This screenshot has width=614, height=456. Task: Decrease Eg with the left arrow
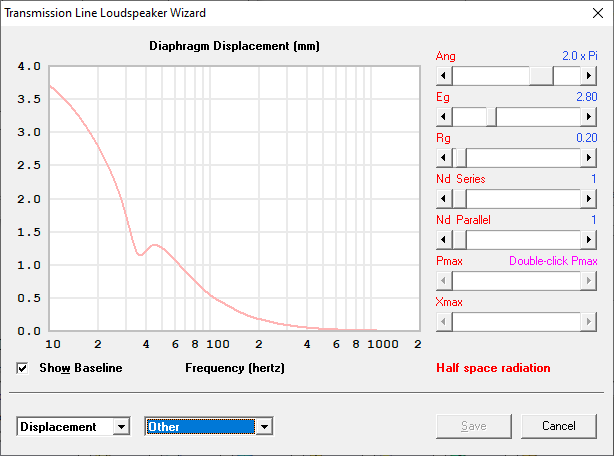point(444,117)
